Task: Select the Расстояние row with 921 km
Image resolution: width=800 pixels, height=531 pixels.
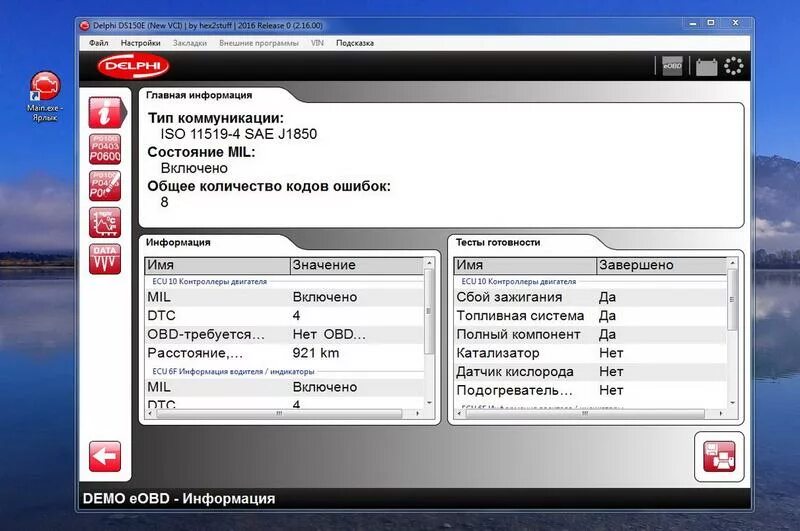Action: 285,353
